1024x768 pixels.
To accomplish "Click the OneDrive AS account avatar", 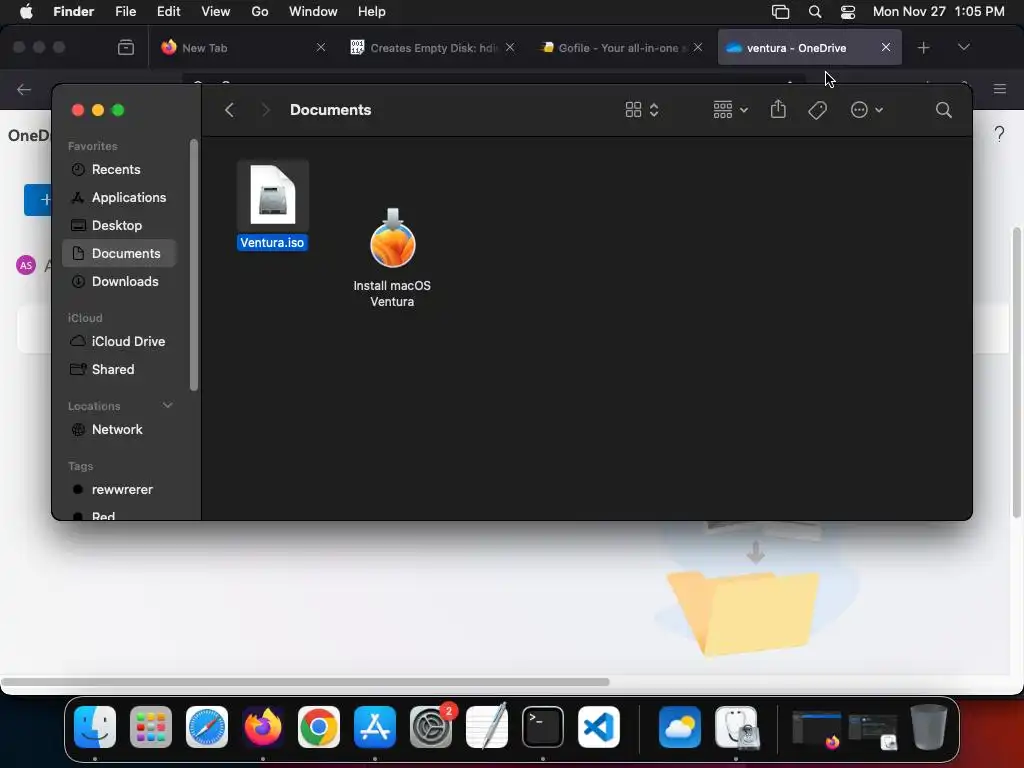I will pyautogui.click(x=26, y=265).
